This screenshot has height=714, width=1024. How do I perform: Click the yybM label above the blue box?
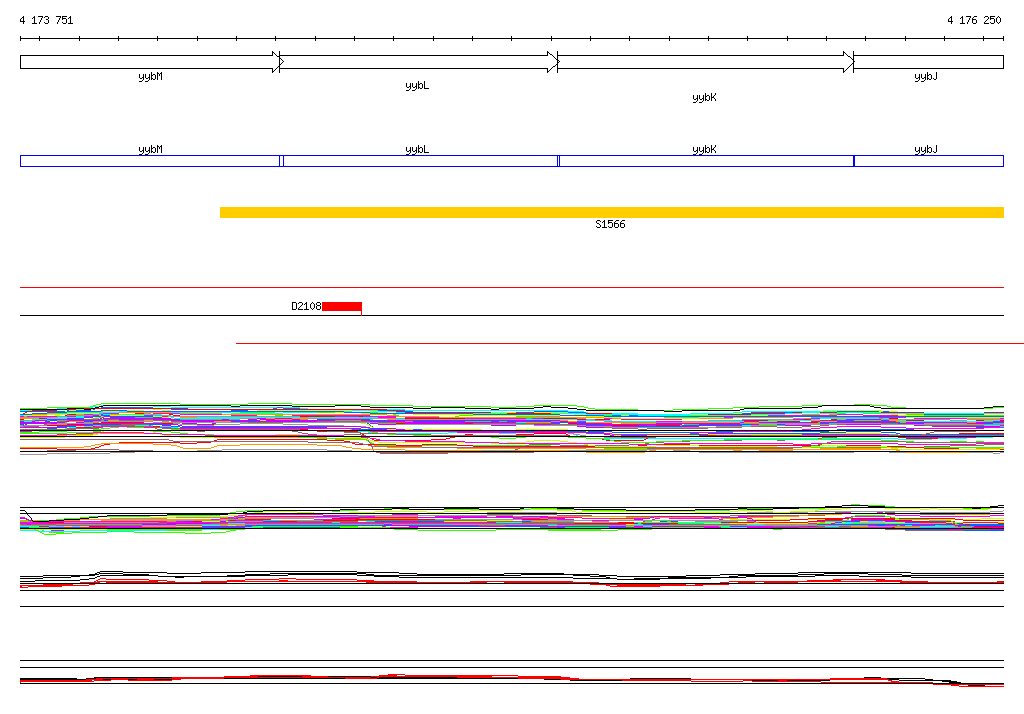point(150,150)
